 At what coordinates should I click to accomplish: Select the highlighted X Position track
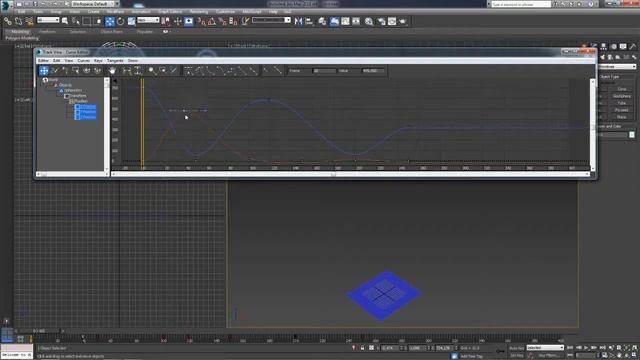(85, 107)
